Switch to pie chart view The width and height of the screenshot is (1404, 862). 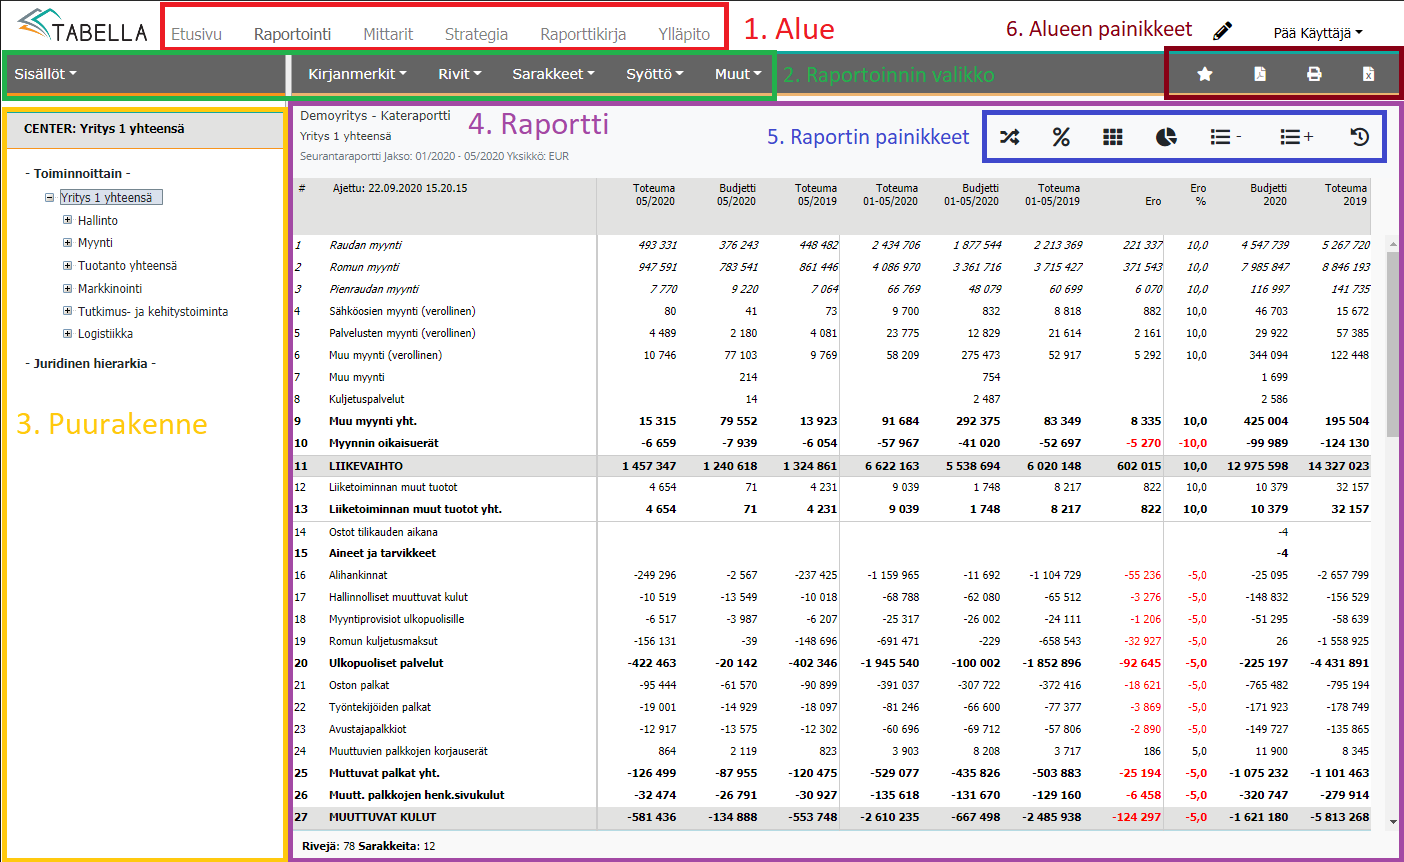pyautogui.click(x=1166, y=136)
